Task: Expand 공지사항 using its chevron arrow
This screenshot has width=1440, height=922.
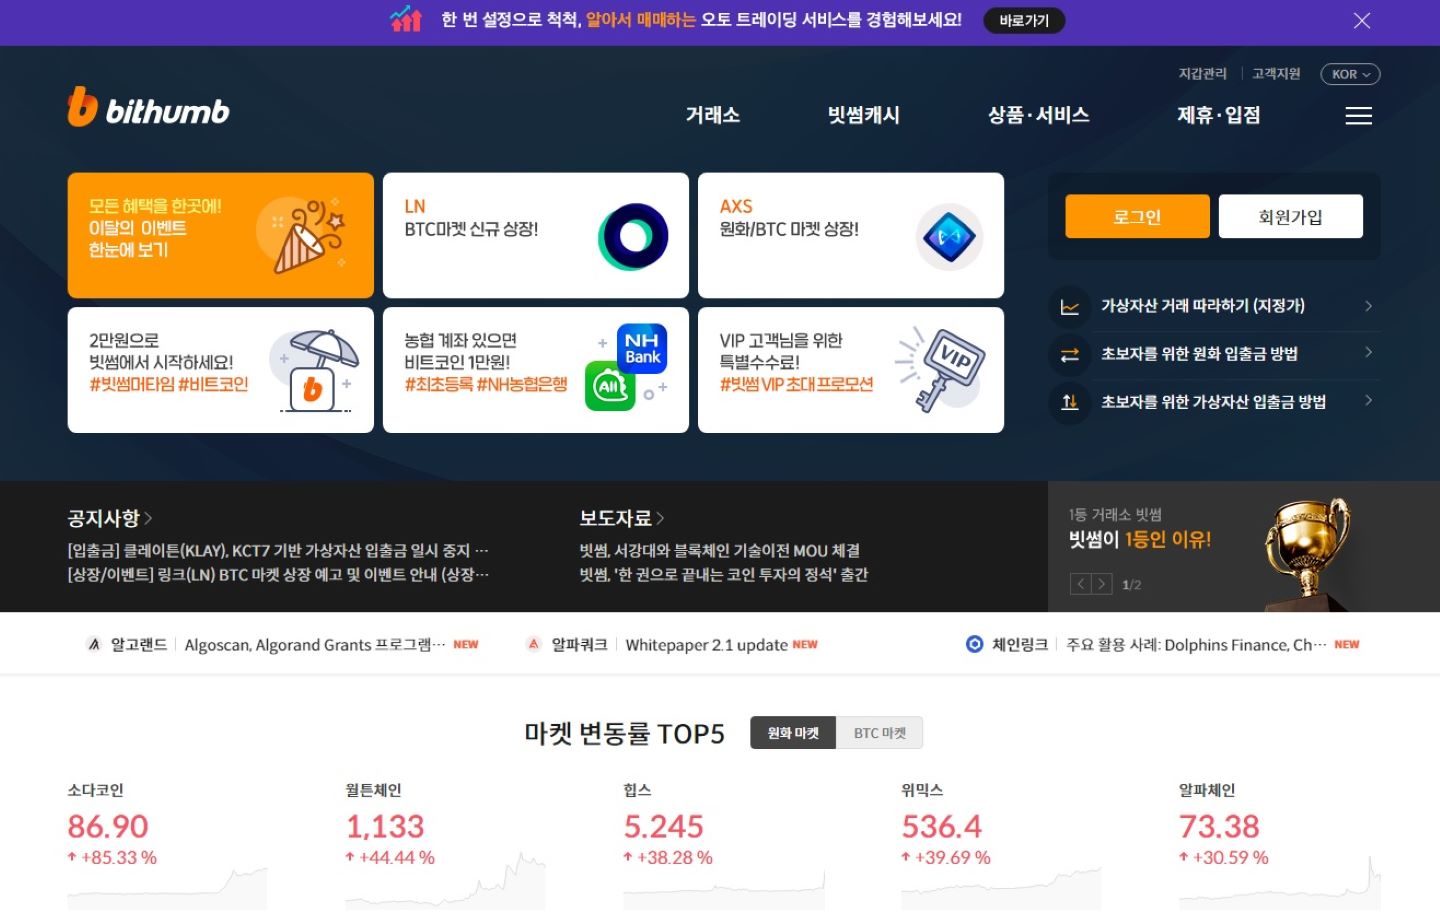Action: pyautogui.click(x=149, y=518)
